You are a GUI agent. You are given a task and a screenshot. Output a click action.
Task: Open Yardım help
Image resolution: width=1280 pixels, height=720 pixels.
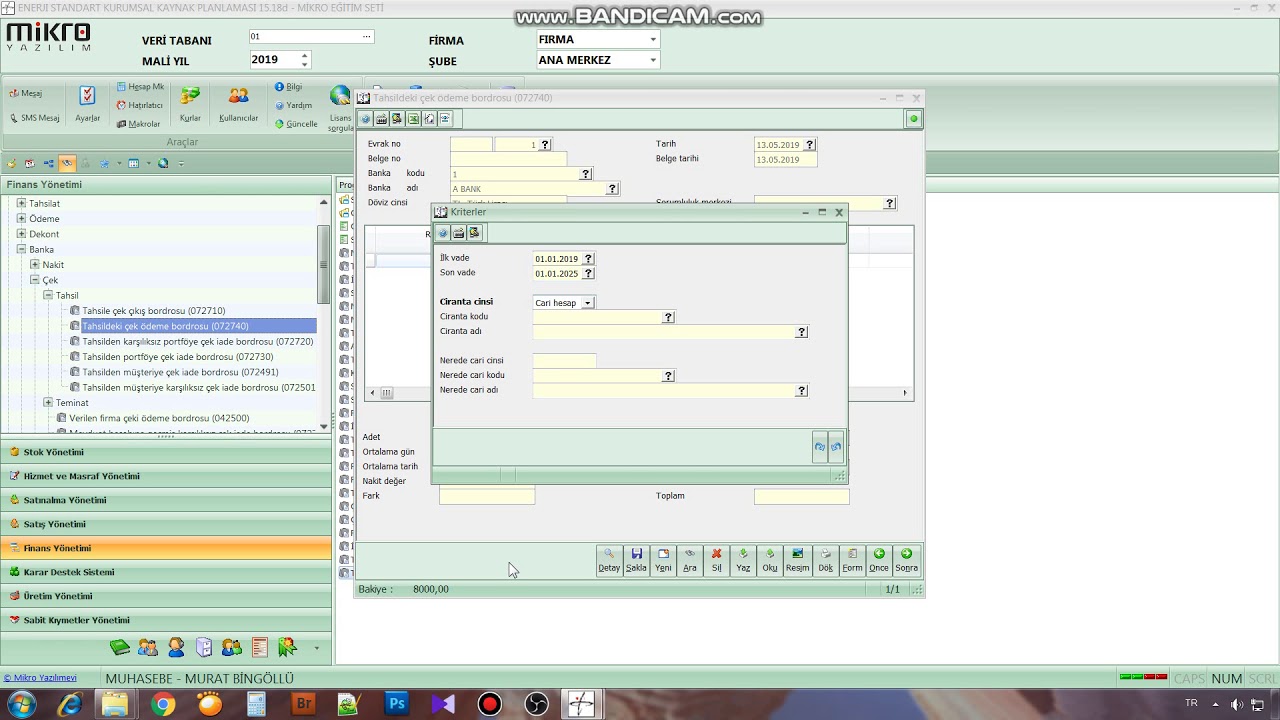point(293,105)
